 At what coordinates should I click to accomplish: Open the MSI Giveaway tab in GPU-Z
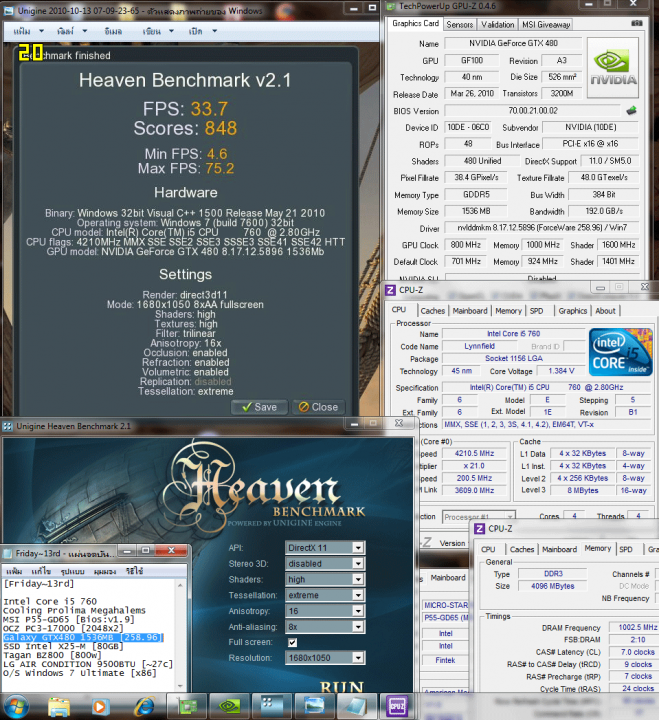coord(546,25)
